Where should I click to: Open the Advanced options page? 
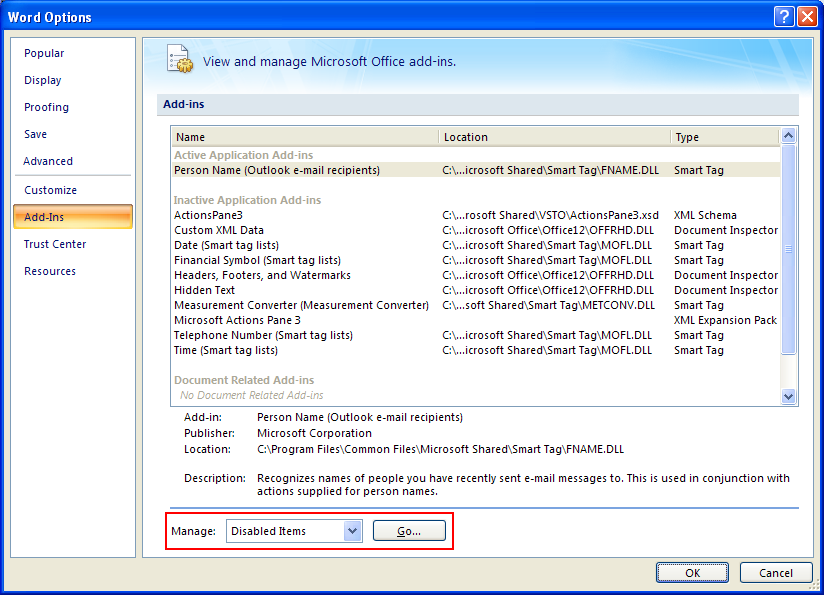point(48,162)
